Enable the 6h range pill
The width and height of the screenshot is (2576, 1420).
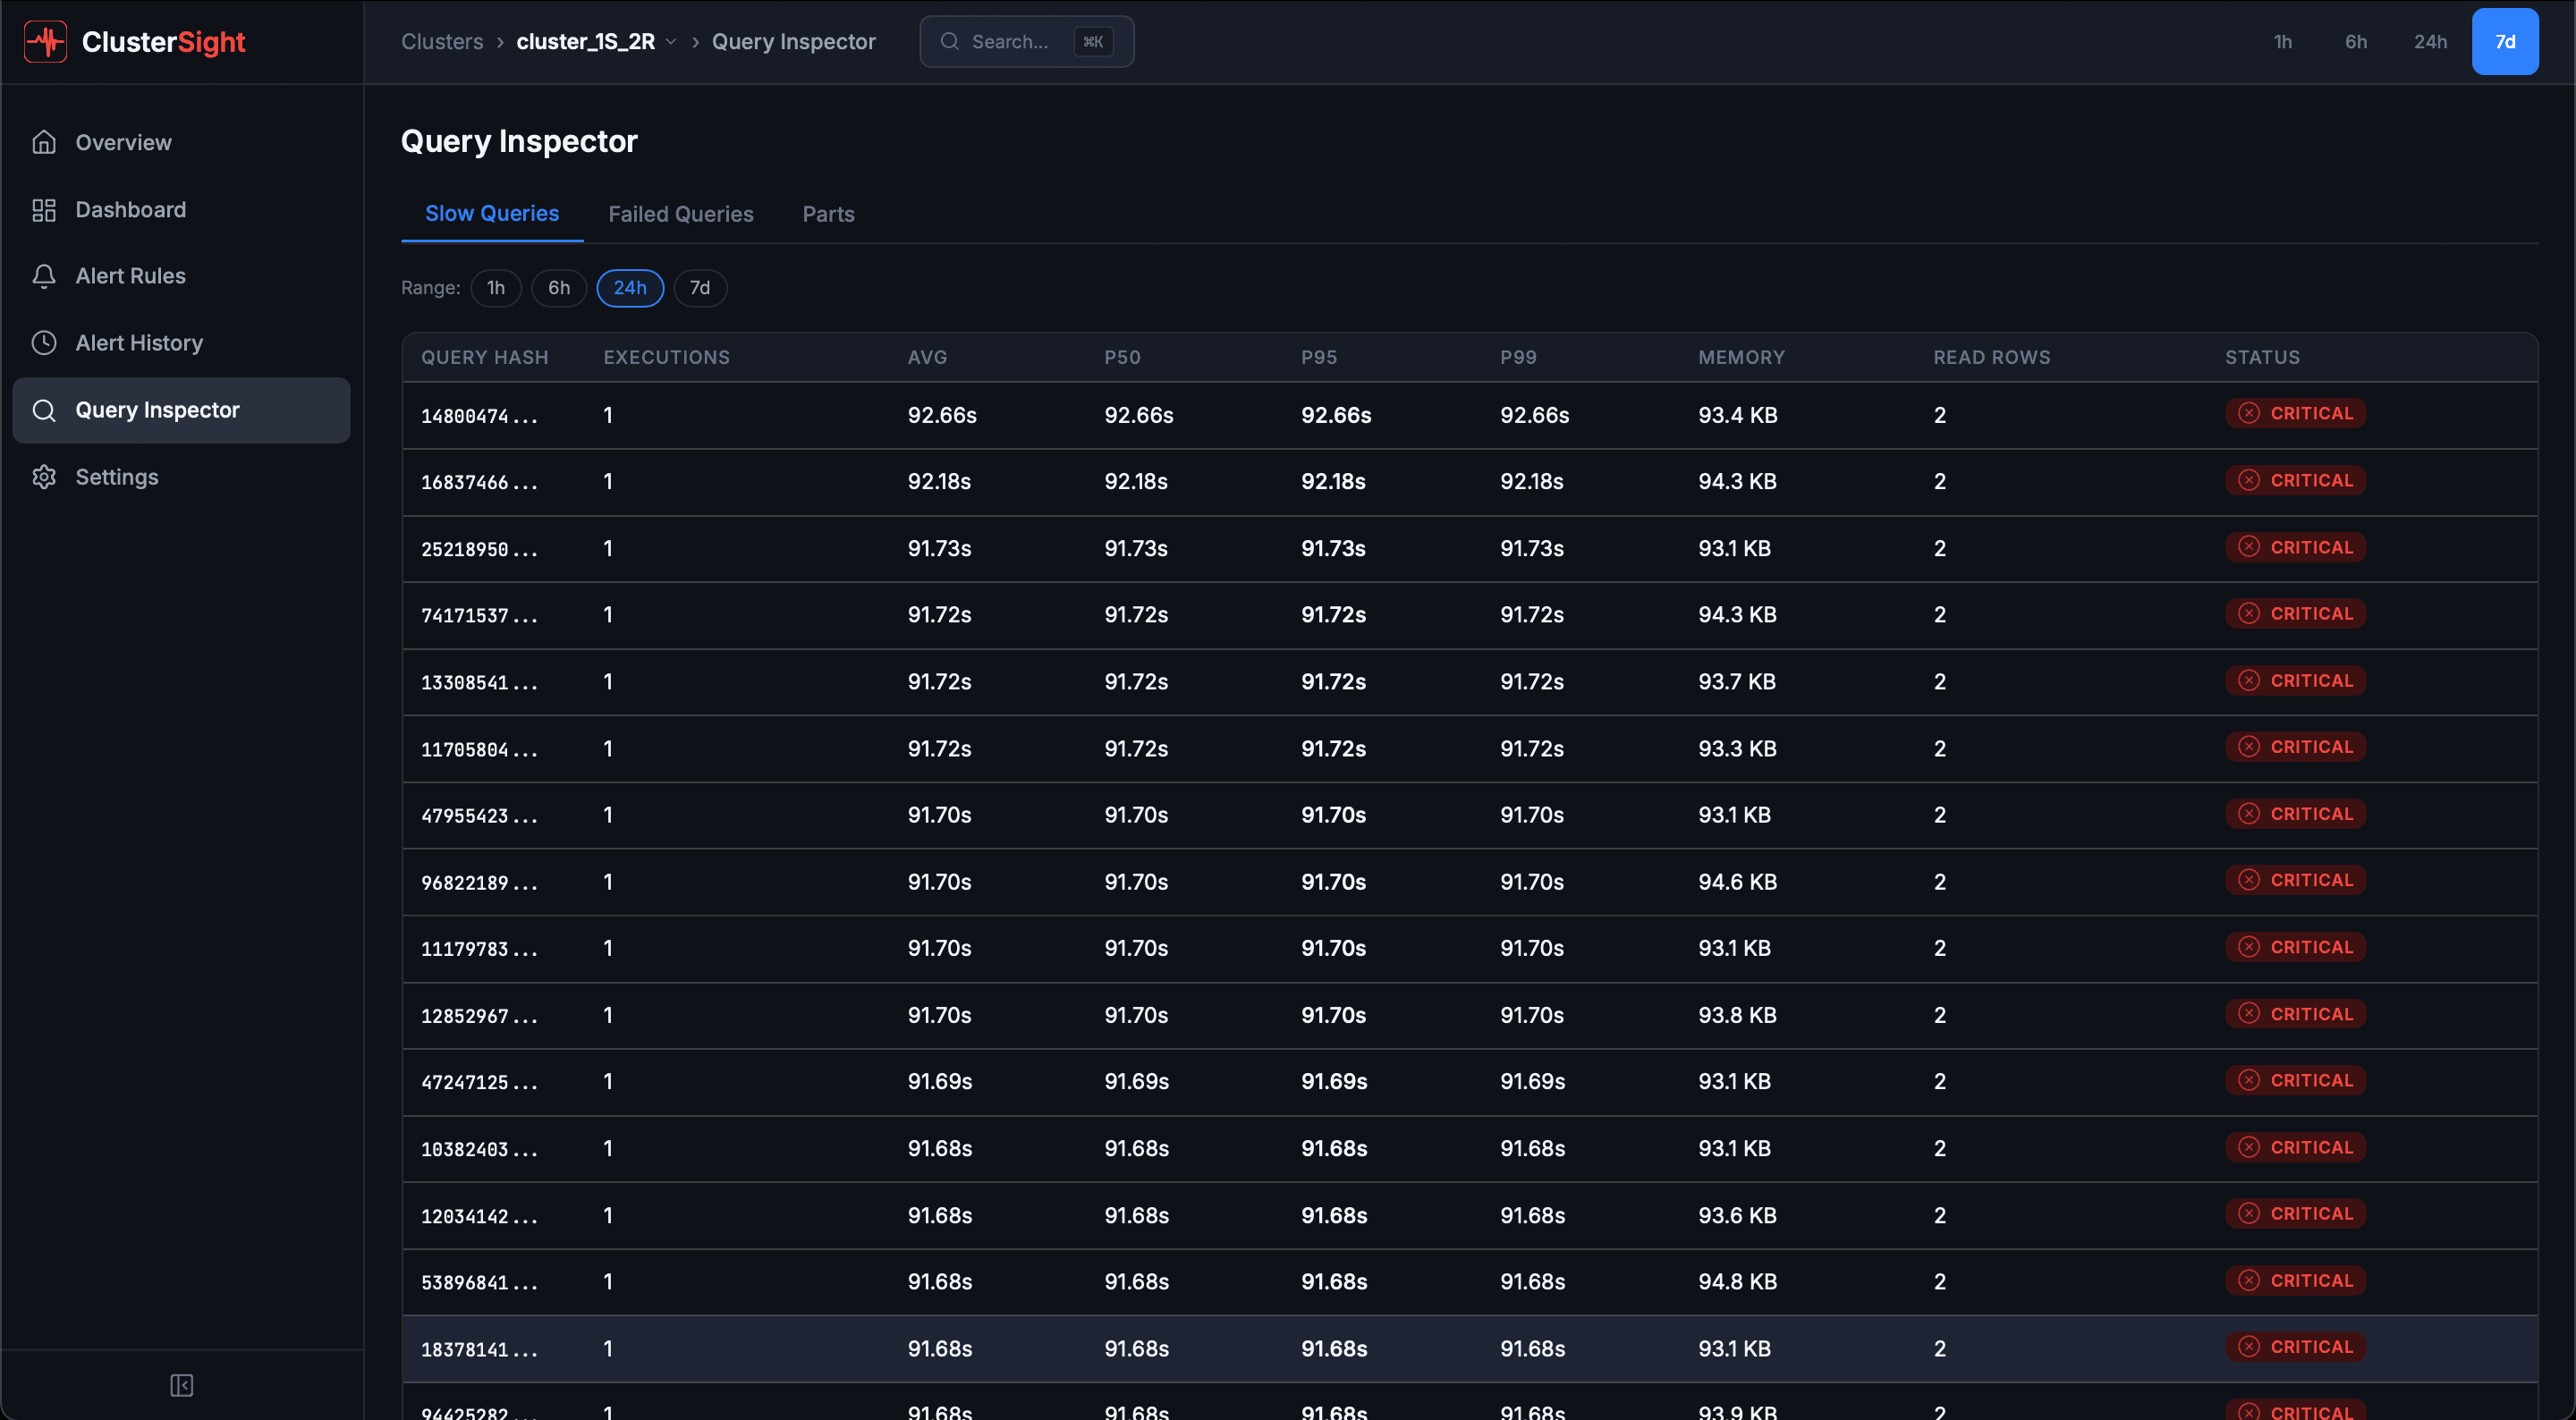point(558,288)
